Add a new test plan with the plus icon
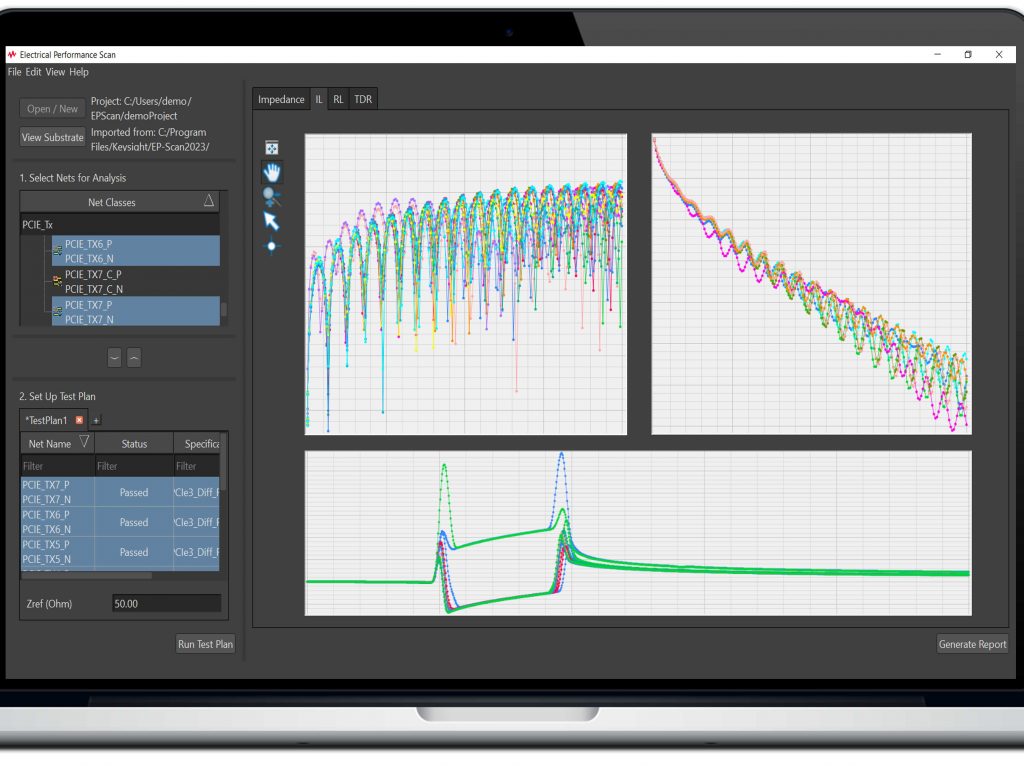 96,420
